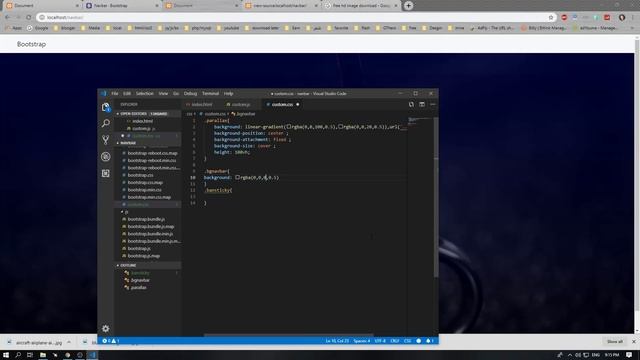
Task: Open Source Control view in VS Code activity bar
Action: pos(106,140)
